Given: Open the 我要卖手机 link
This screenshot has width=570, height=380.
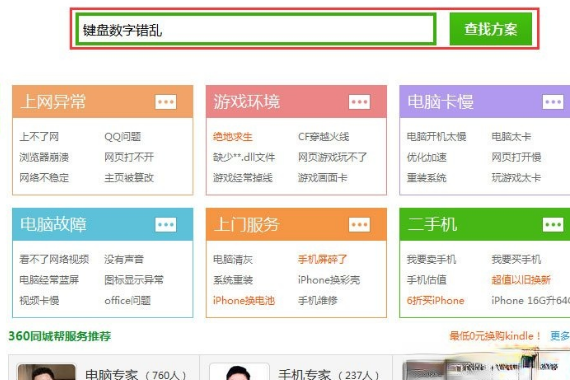Looking at the screenshot, I should click(431, 260).
